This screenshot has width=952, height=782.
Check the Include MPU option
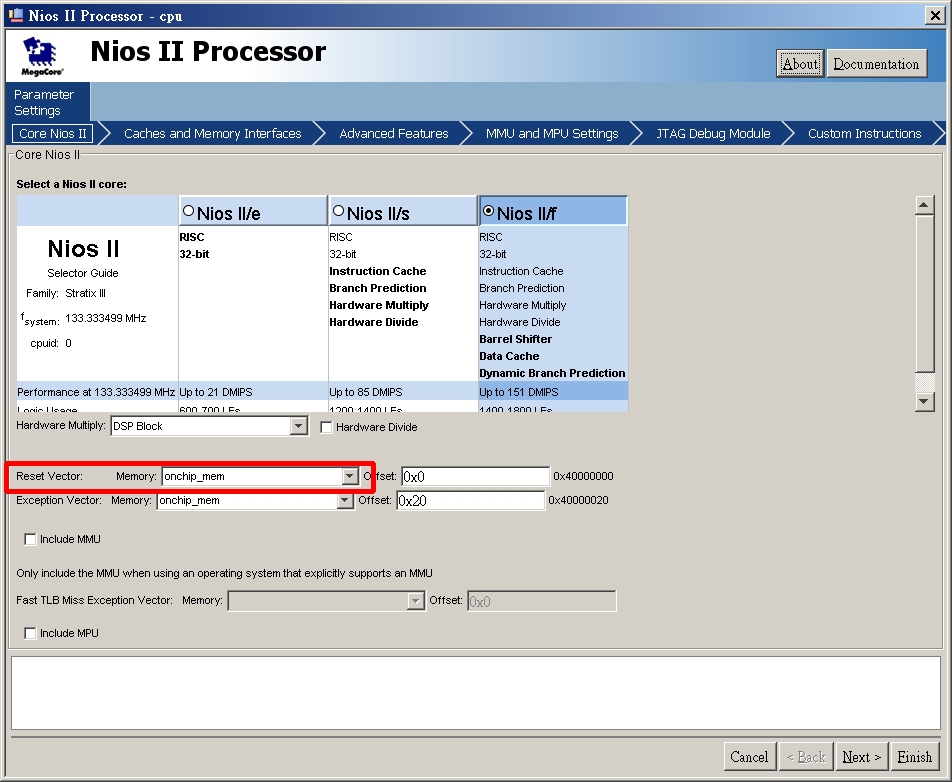pyautogui.click(x=30, y=634)
